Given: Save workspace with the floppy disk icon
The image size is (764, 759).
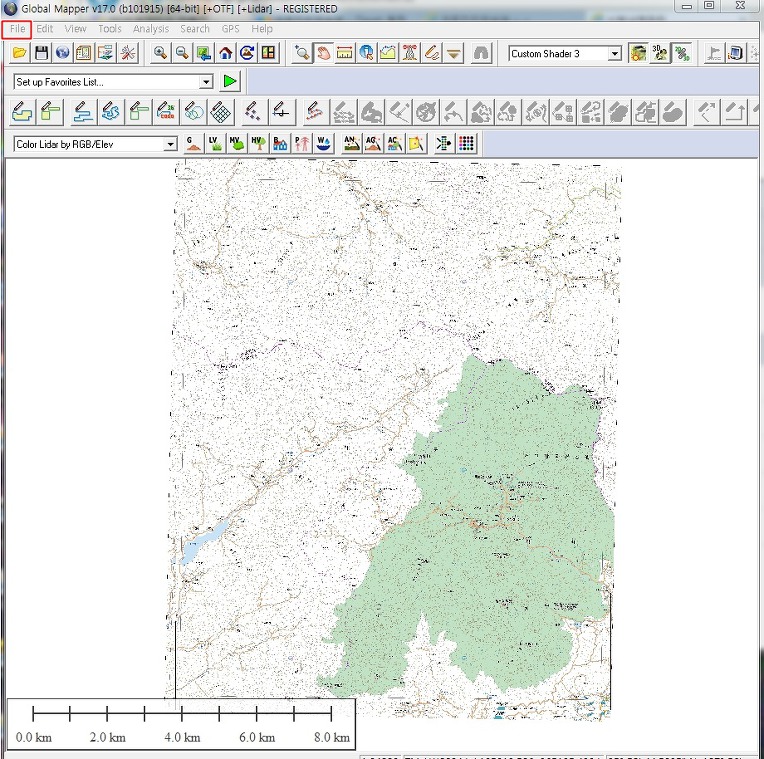Looking at the screenshot, I should pyautogui.click(x=41, y=53).
